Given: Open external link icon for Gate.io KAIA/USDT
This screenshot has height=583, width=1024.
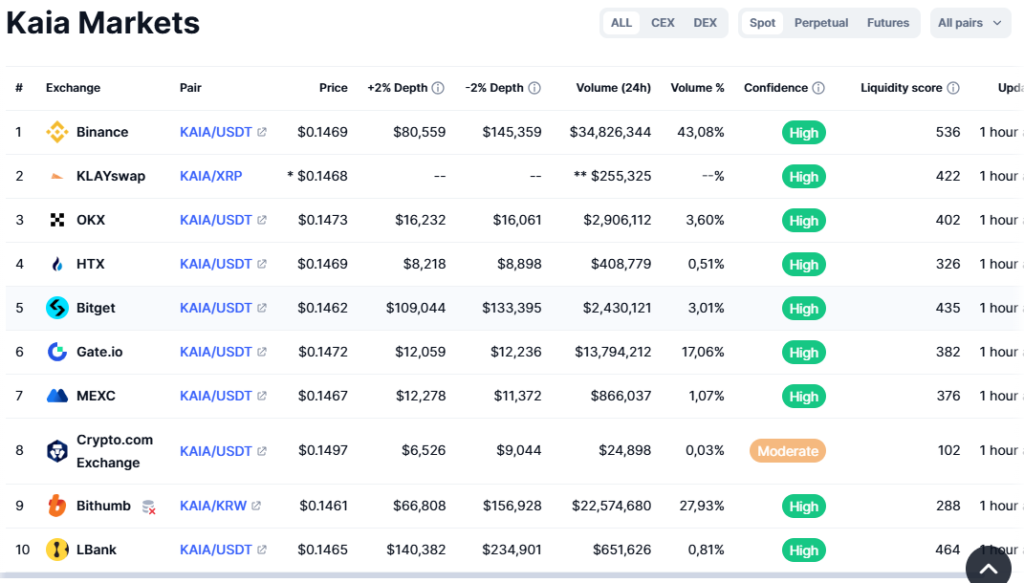Looking at the screenshot, I should (x=262, y=352).
